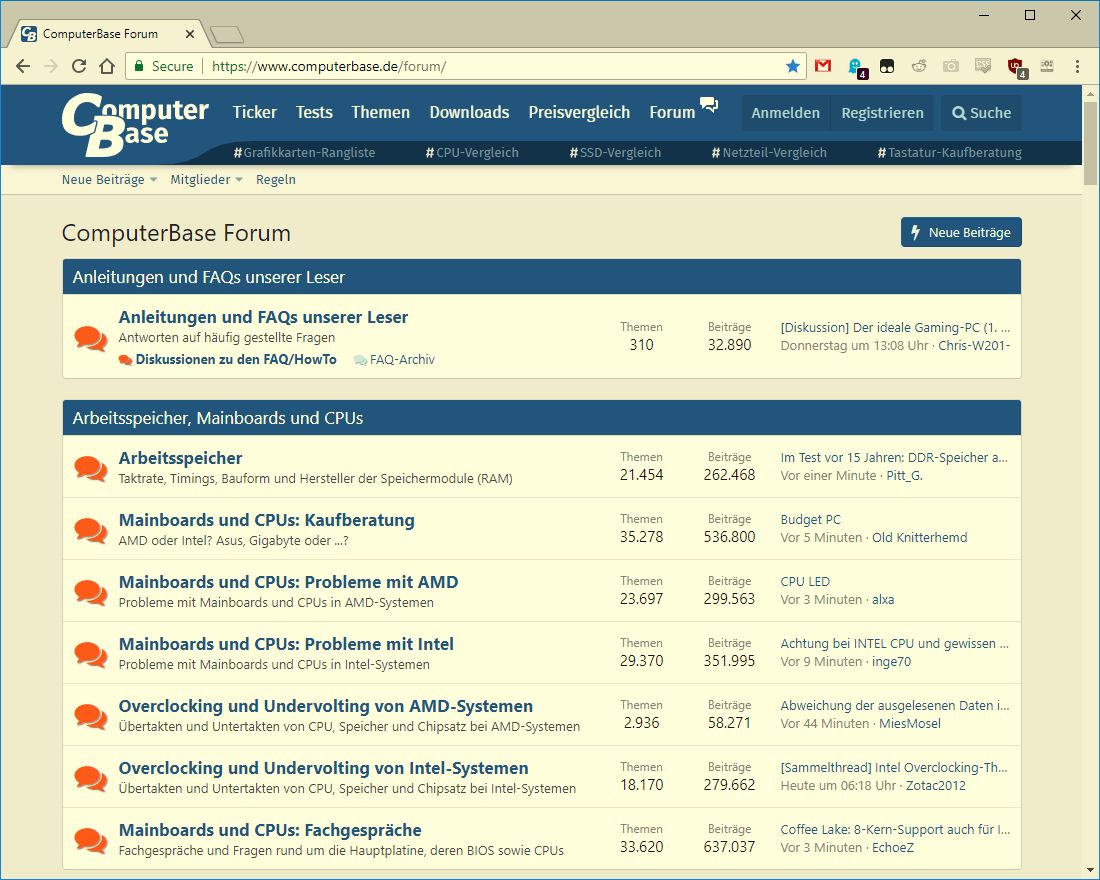This screenshot has height=880, width=1100.
Task: Click the Registrieren button
Action: pos(883,113)
